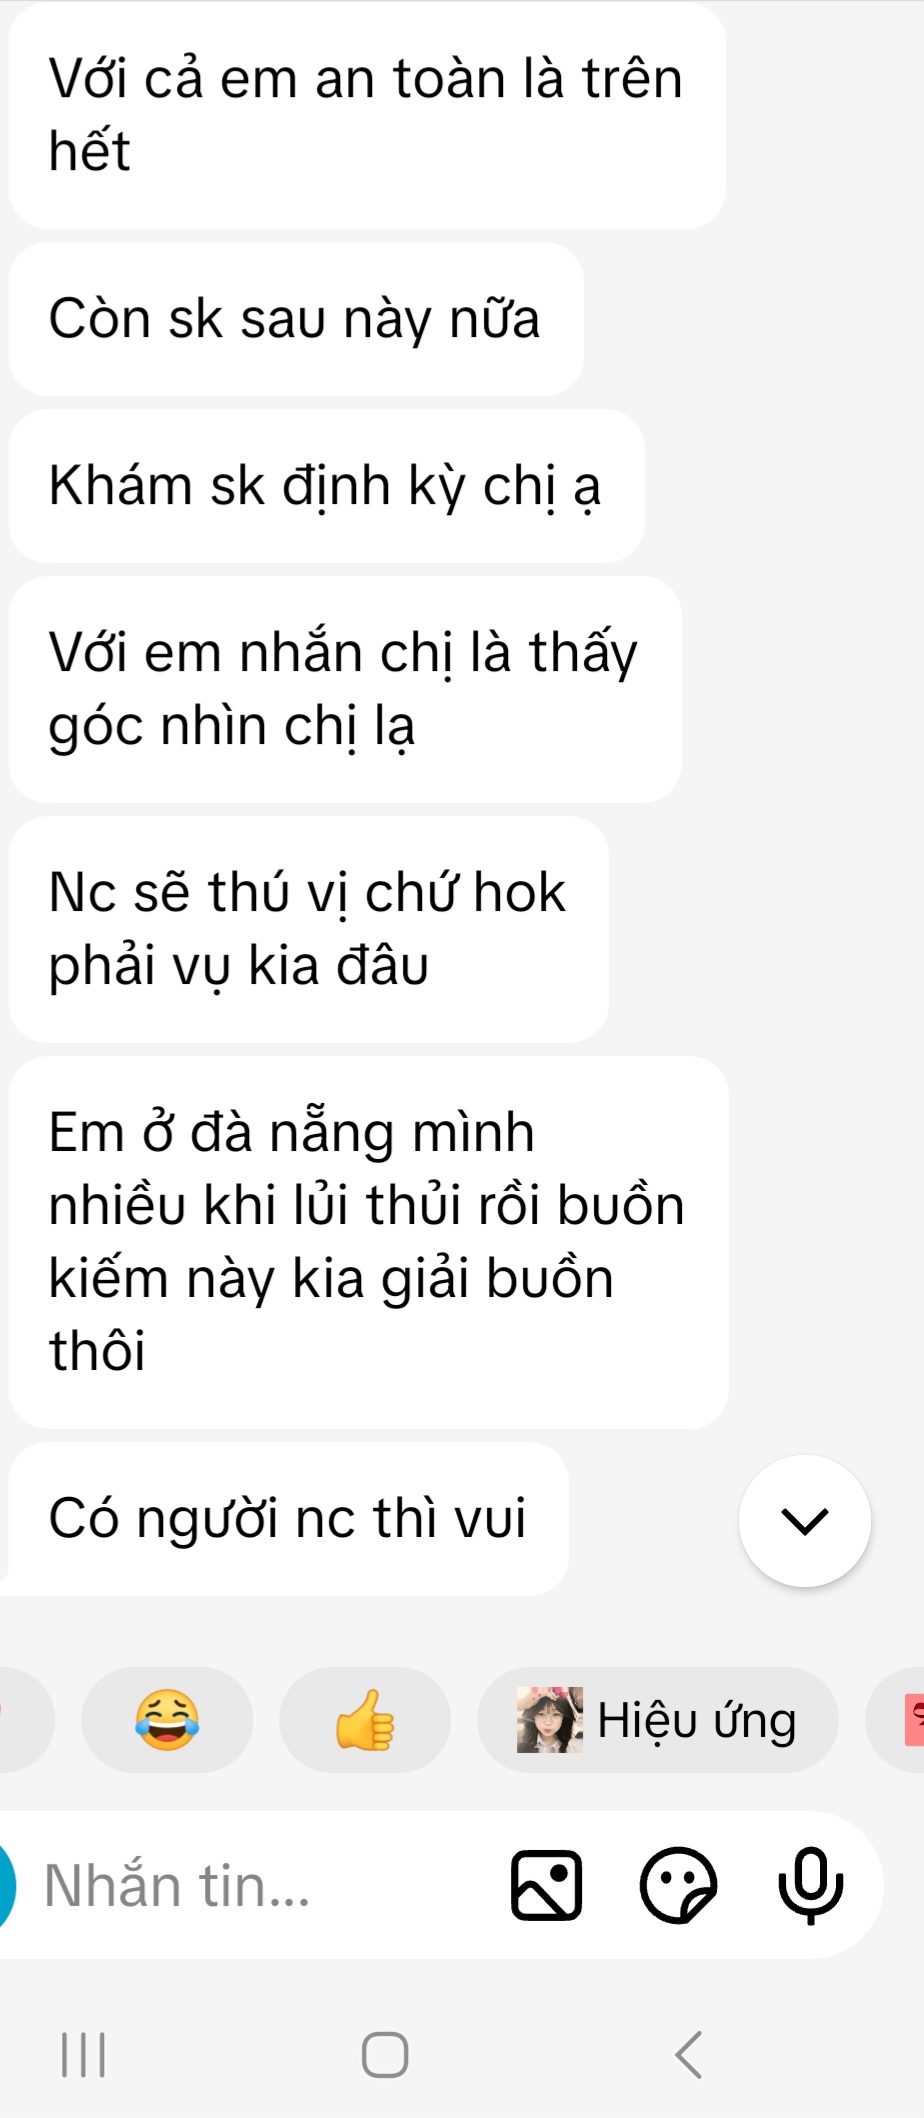Tap the avatar thumbnail in Hiệu ứng chip
Screen dimensions: 924x2118
point(550,1720)
